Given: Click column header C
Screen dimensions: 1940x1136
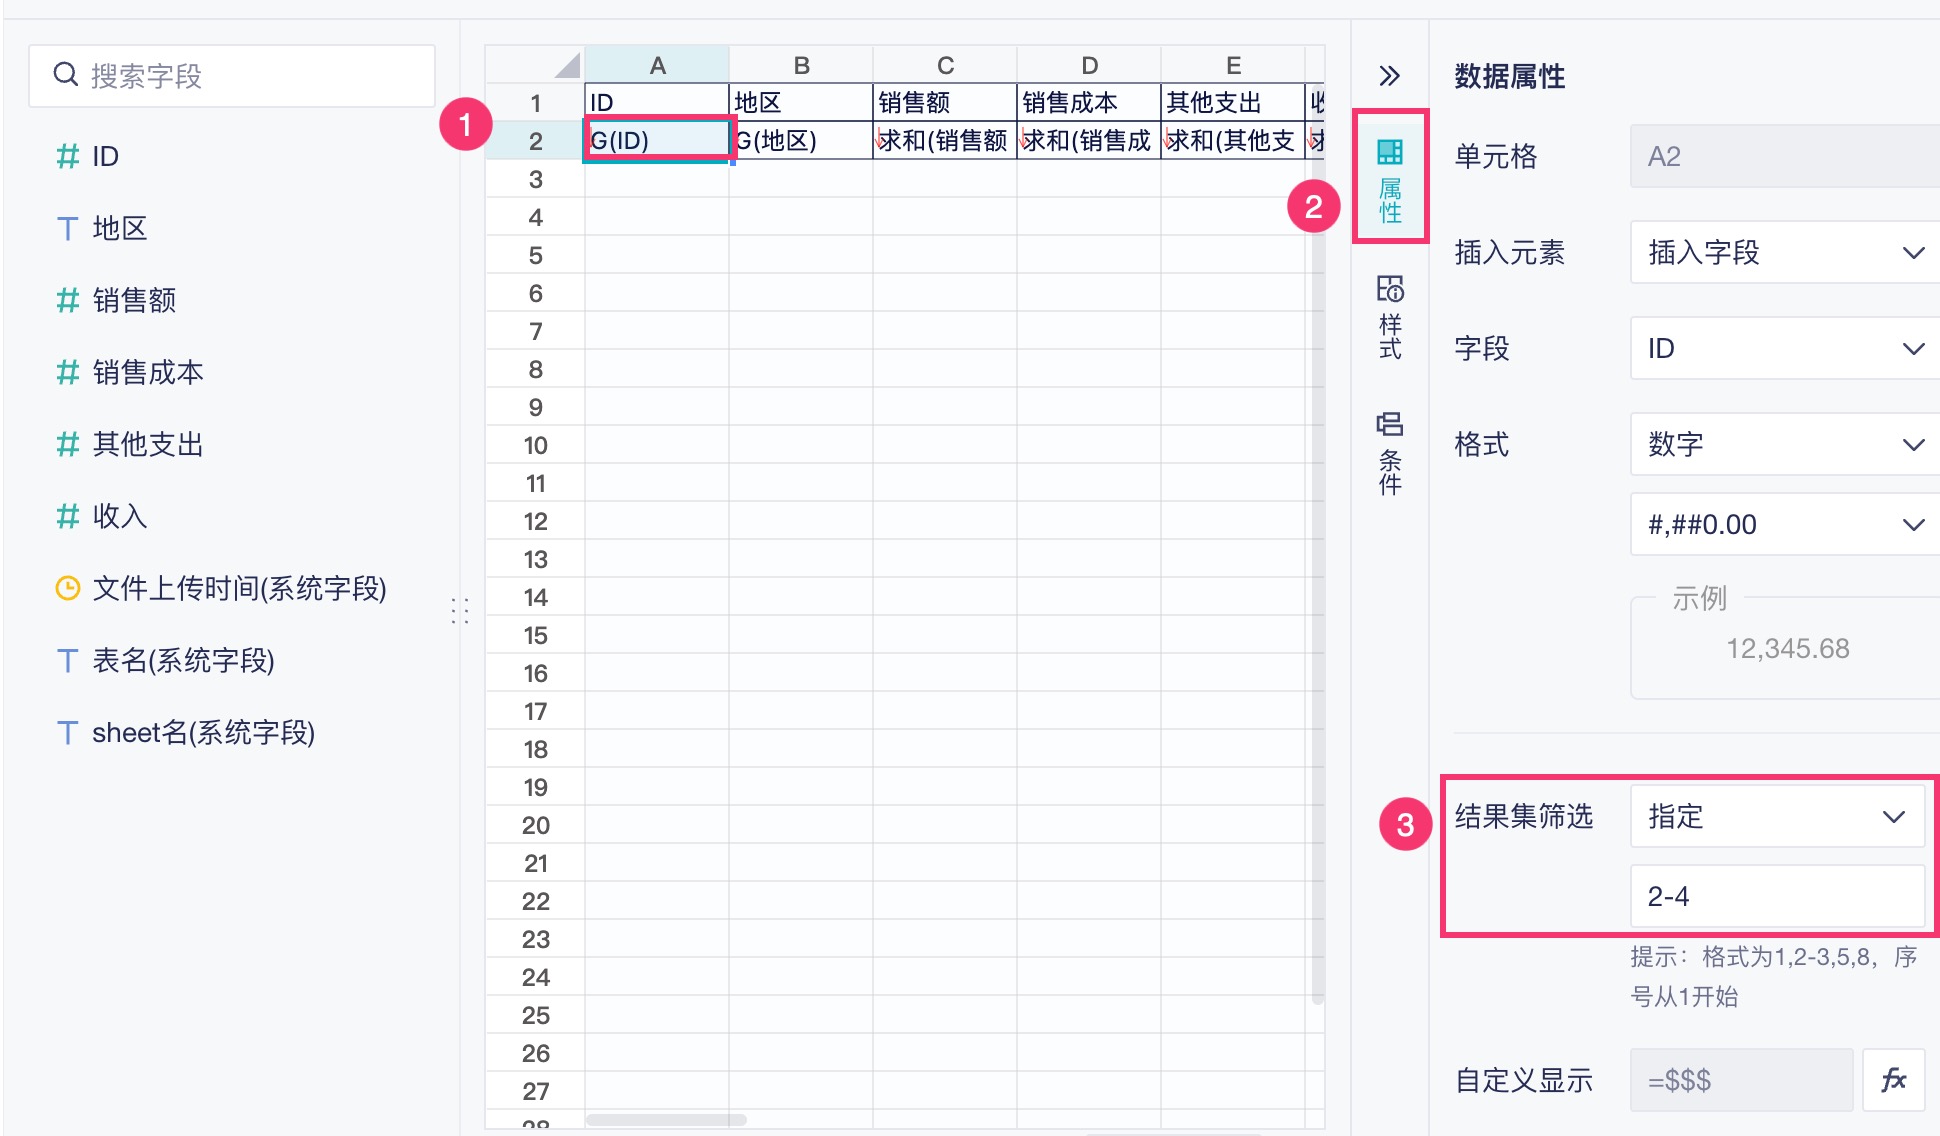Looking at the screenshot, I should click(945, 66).
